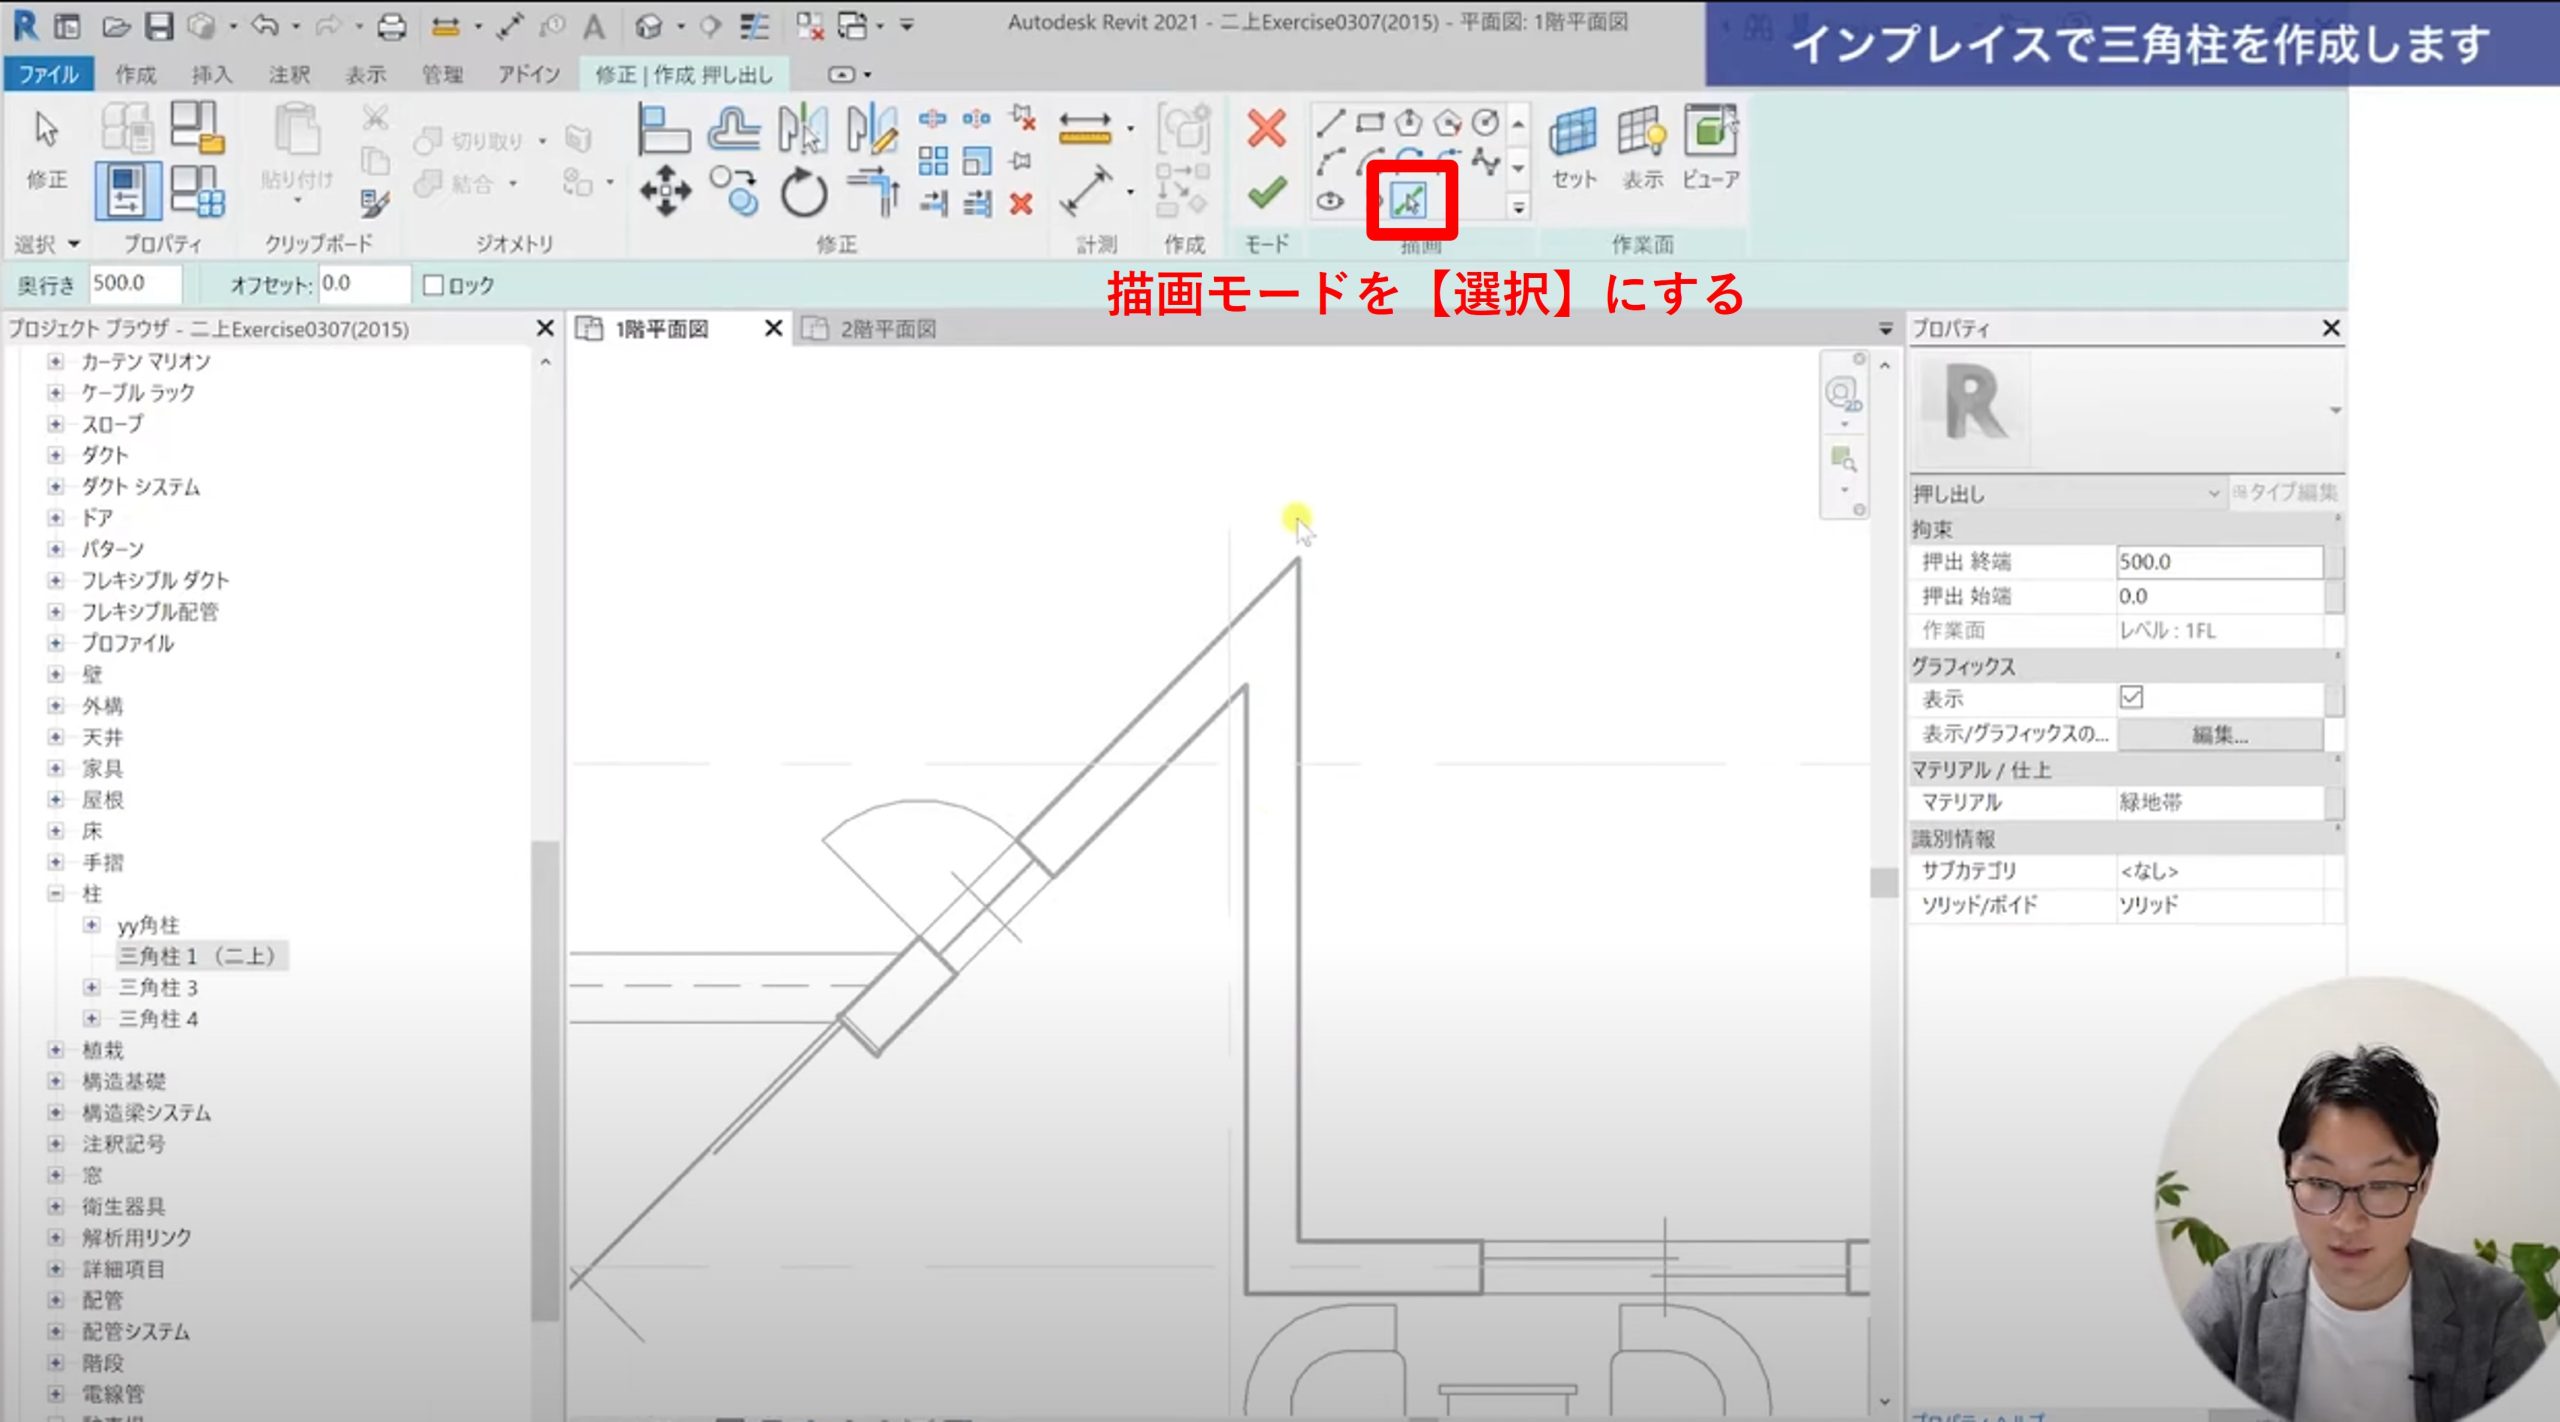Click the タイプ編集 edit type button
The image size is (2560, 1422).
click(x=2286, y=493)
